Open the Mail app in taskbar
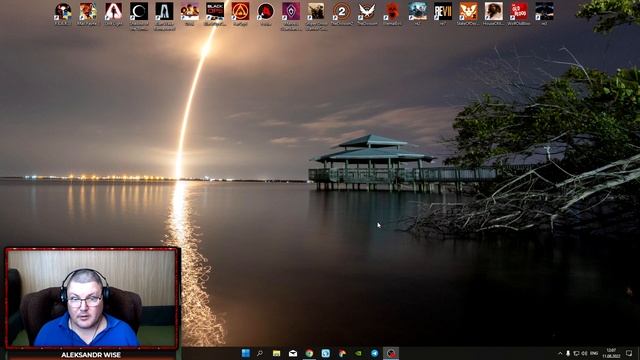Viewport: 640px width, 360px height. pyautogui.click(x=293, y=353)
